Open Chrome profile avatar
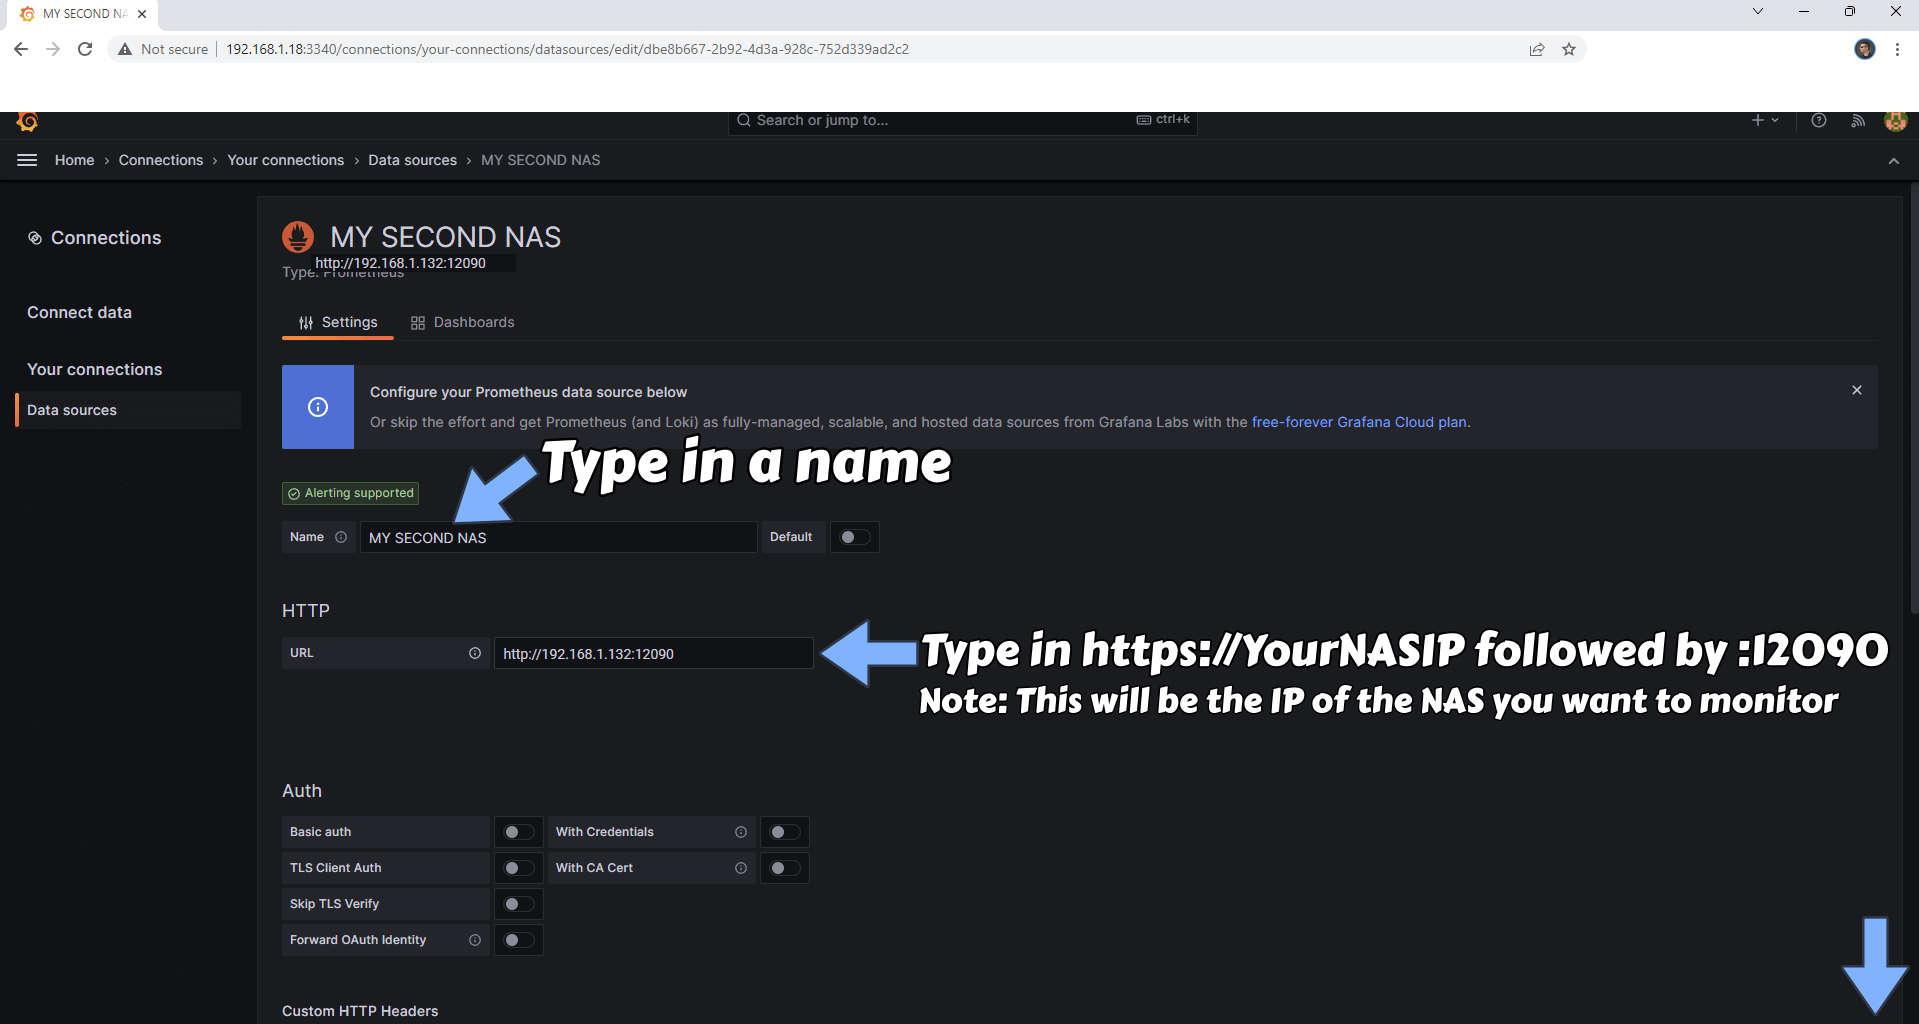The height and width of the screenshot is (1024, 1919). click(1865, 49)
